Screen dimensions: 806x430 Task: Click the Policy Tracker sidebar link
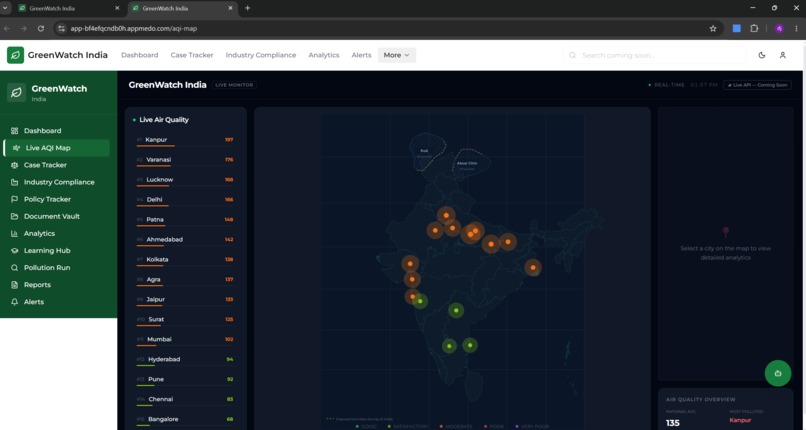click(47, 199)
